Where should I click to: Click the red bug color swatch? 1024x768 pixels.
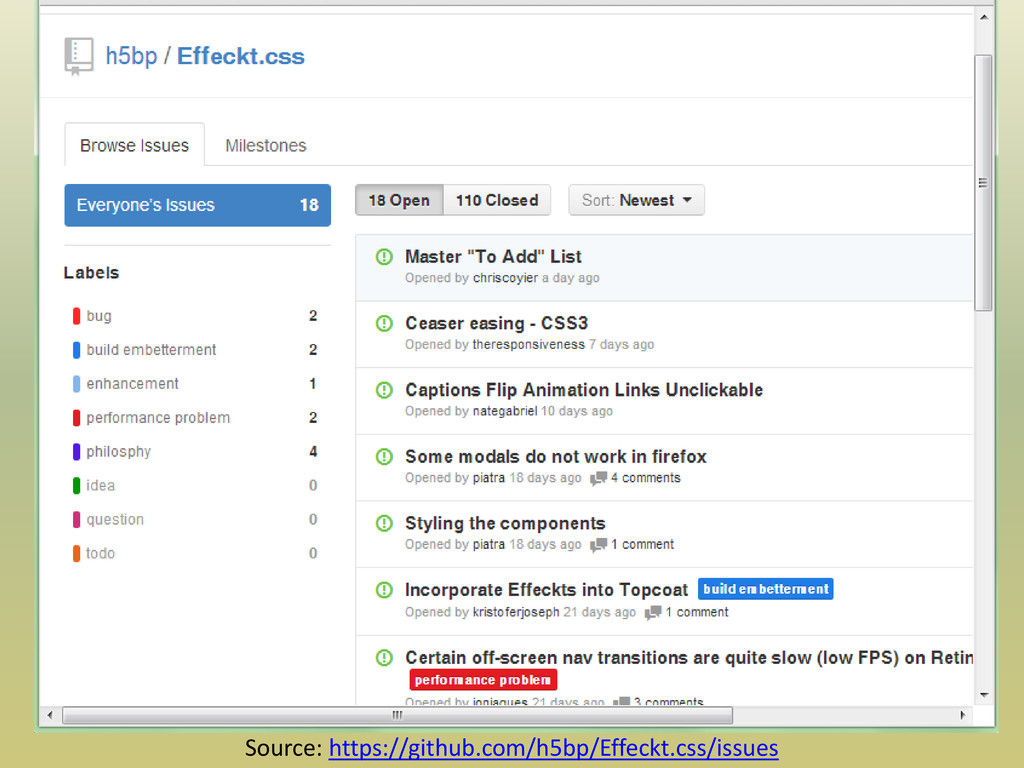[x=76, y=316]
